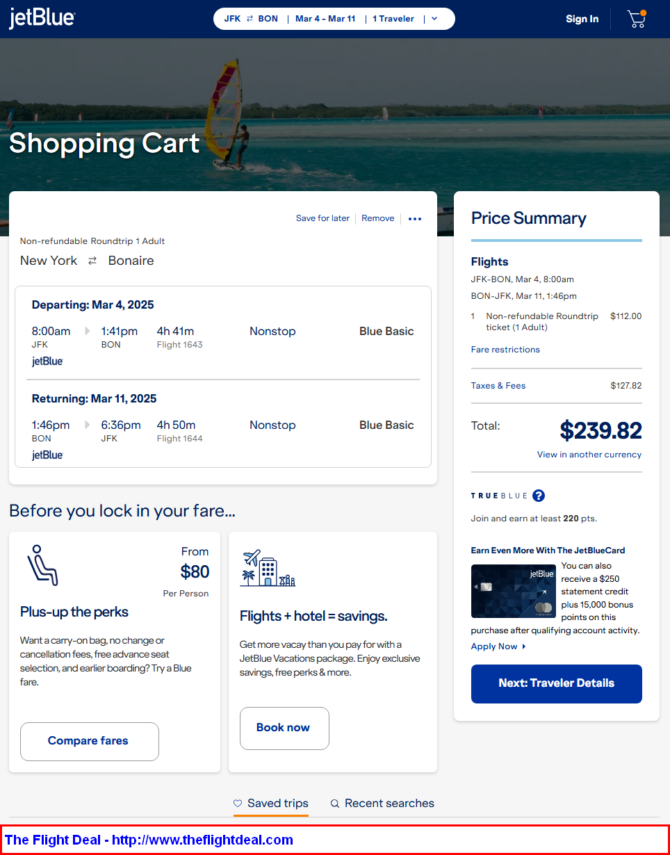Screen dimensions: 670x855
Task: Click the TrueBlue question mark help icon
Action: (539, 496)
